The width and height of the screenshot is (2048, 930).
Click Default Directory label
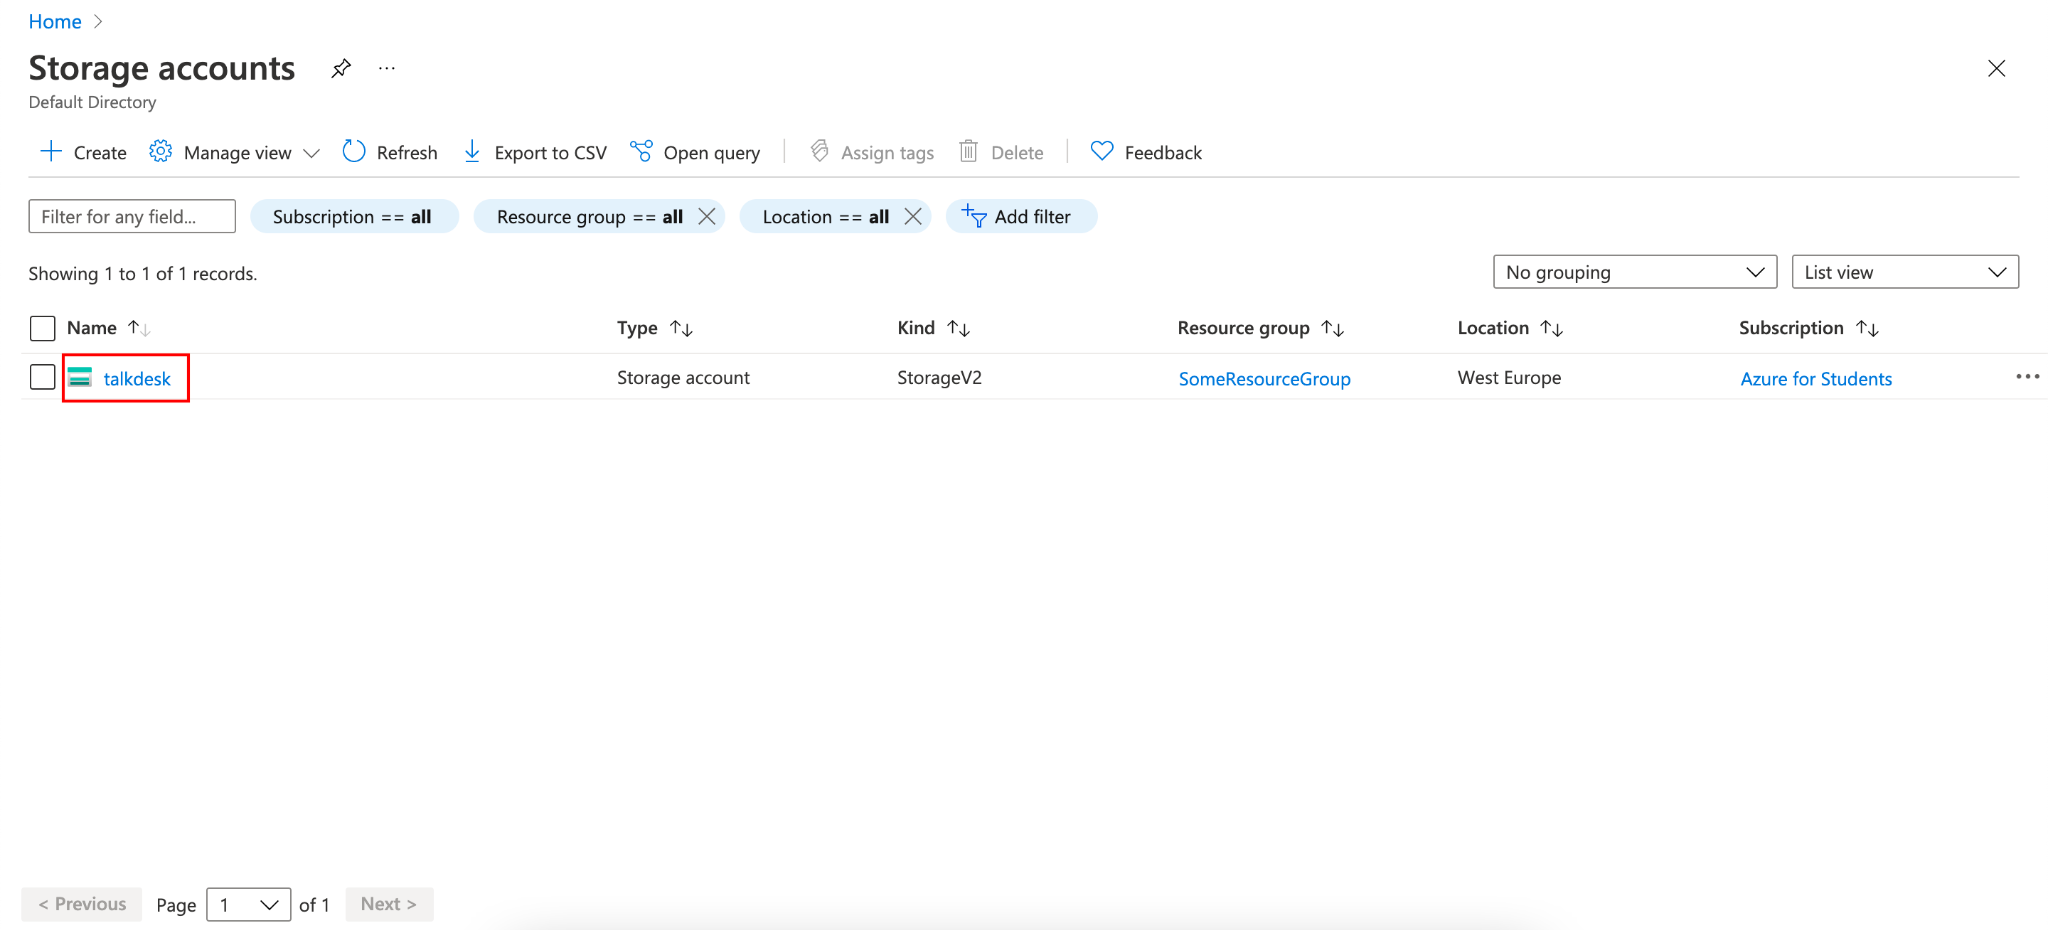click(x=92, y=102)
